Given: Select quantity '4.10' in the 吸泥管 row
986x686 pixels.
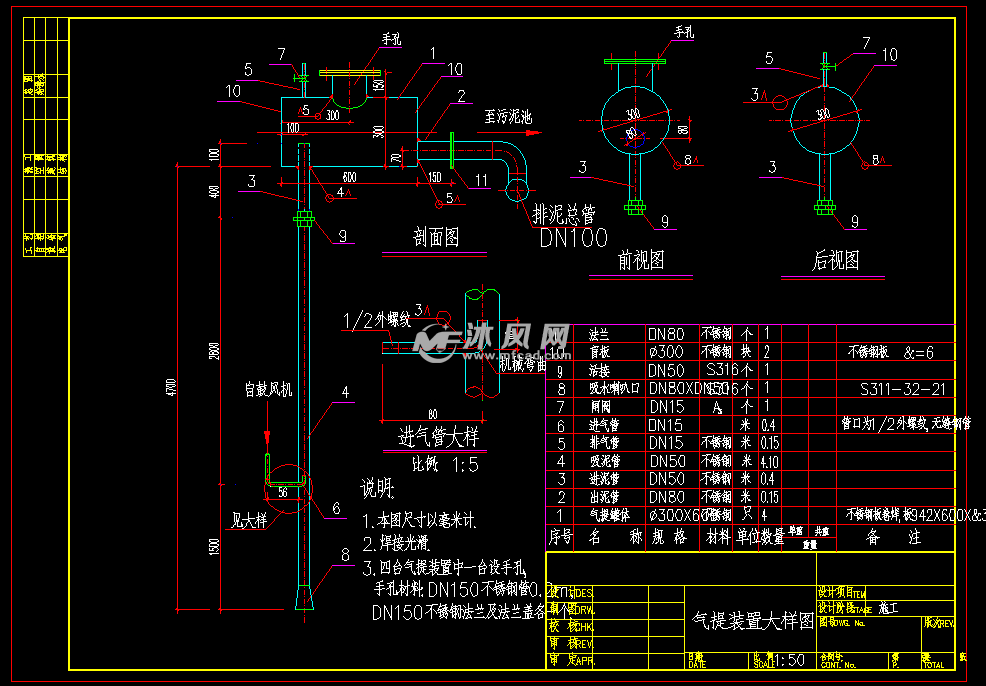Looking at the screenshot, I should (770, 462).
